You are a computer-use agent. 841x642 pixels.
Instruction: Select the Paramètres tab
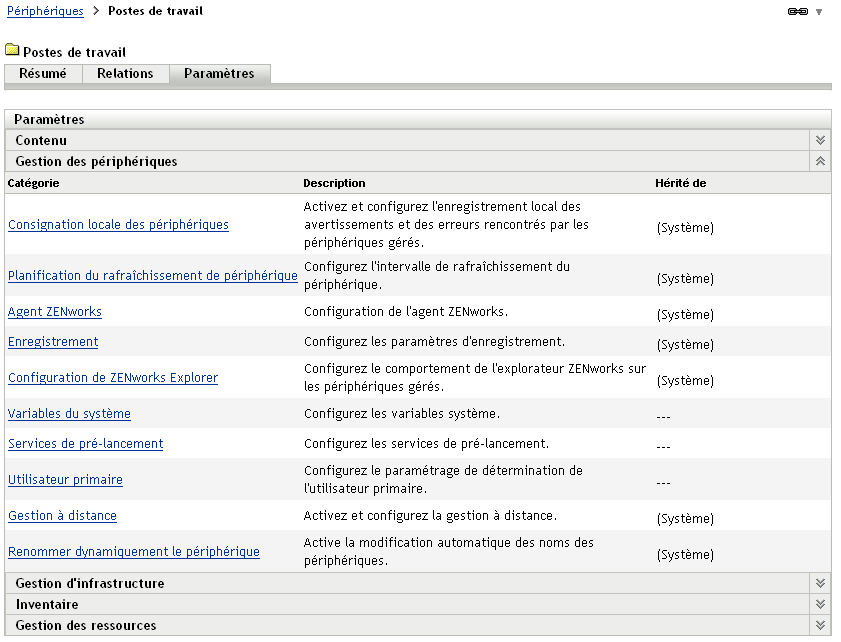coord(219,73)
